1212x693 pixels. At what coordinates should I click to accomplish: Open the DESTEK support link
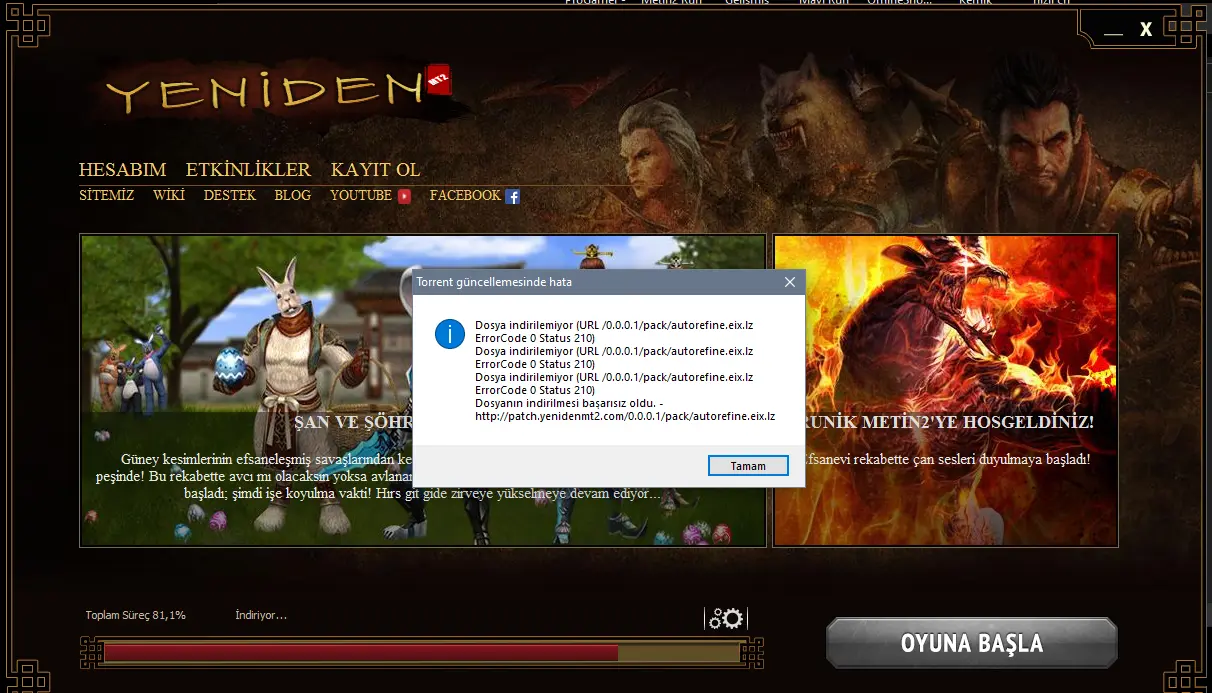[x=229, y=196]
